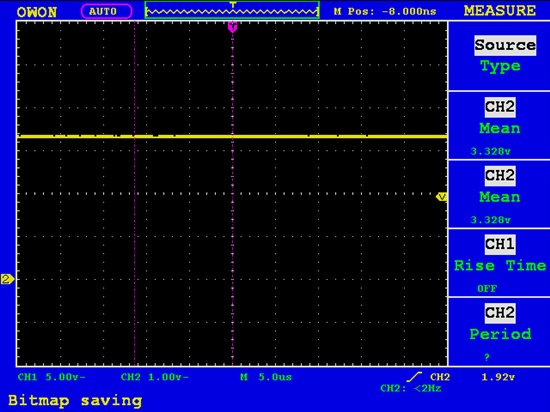Select the Source menu option
This screenshot has width=550, height=412.
coord(505,45)
